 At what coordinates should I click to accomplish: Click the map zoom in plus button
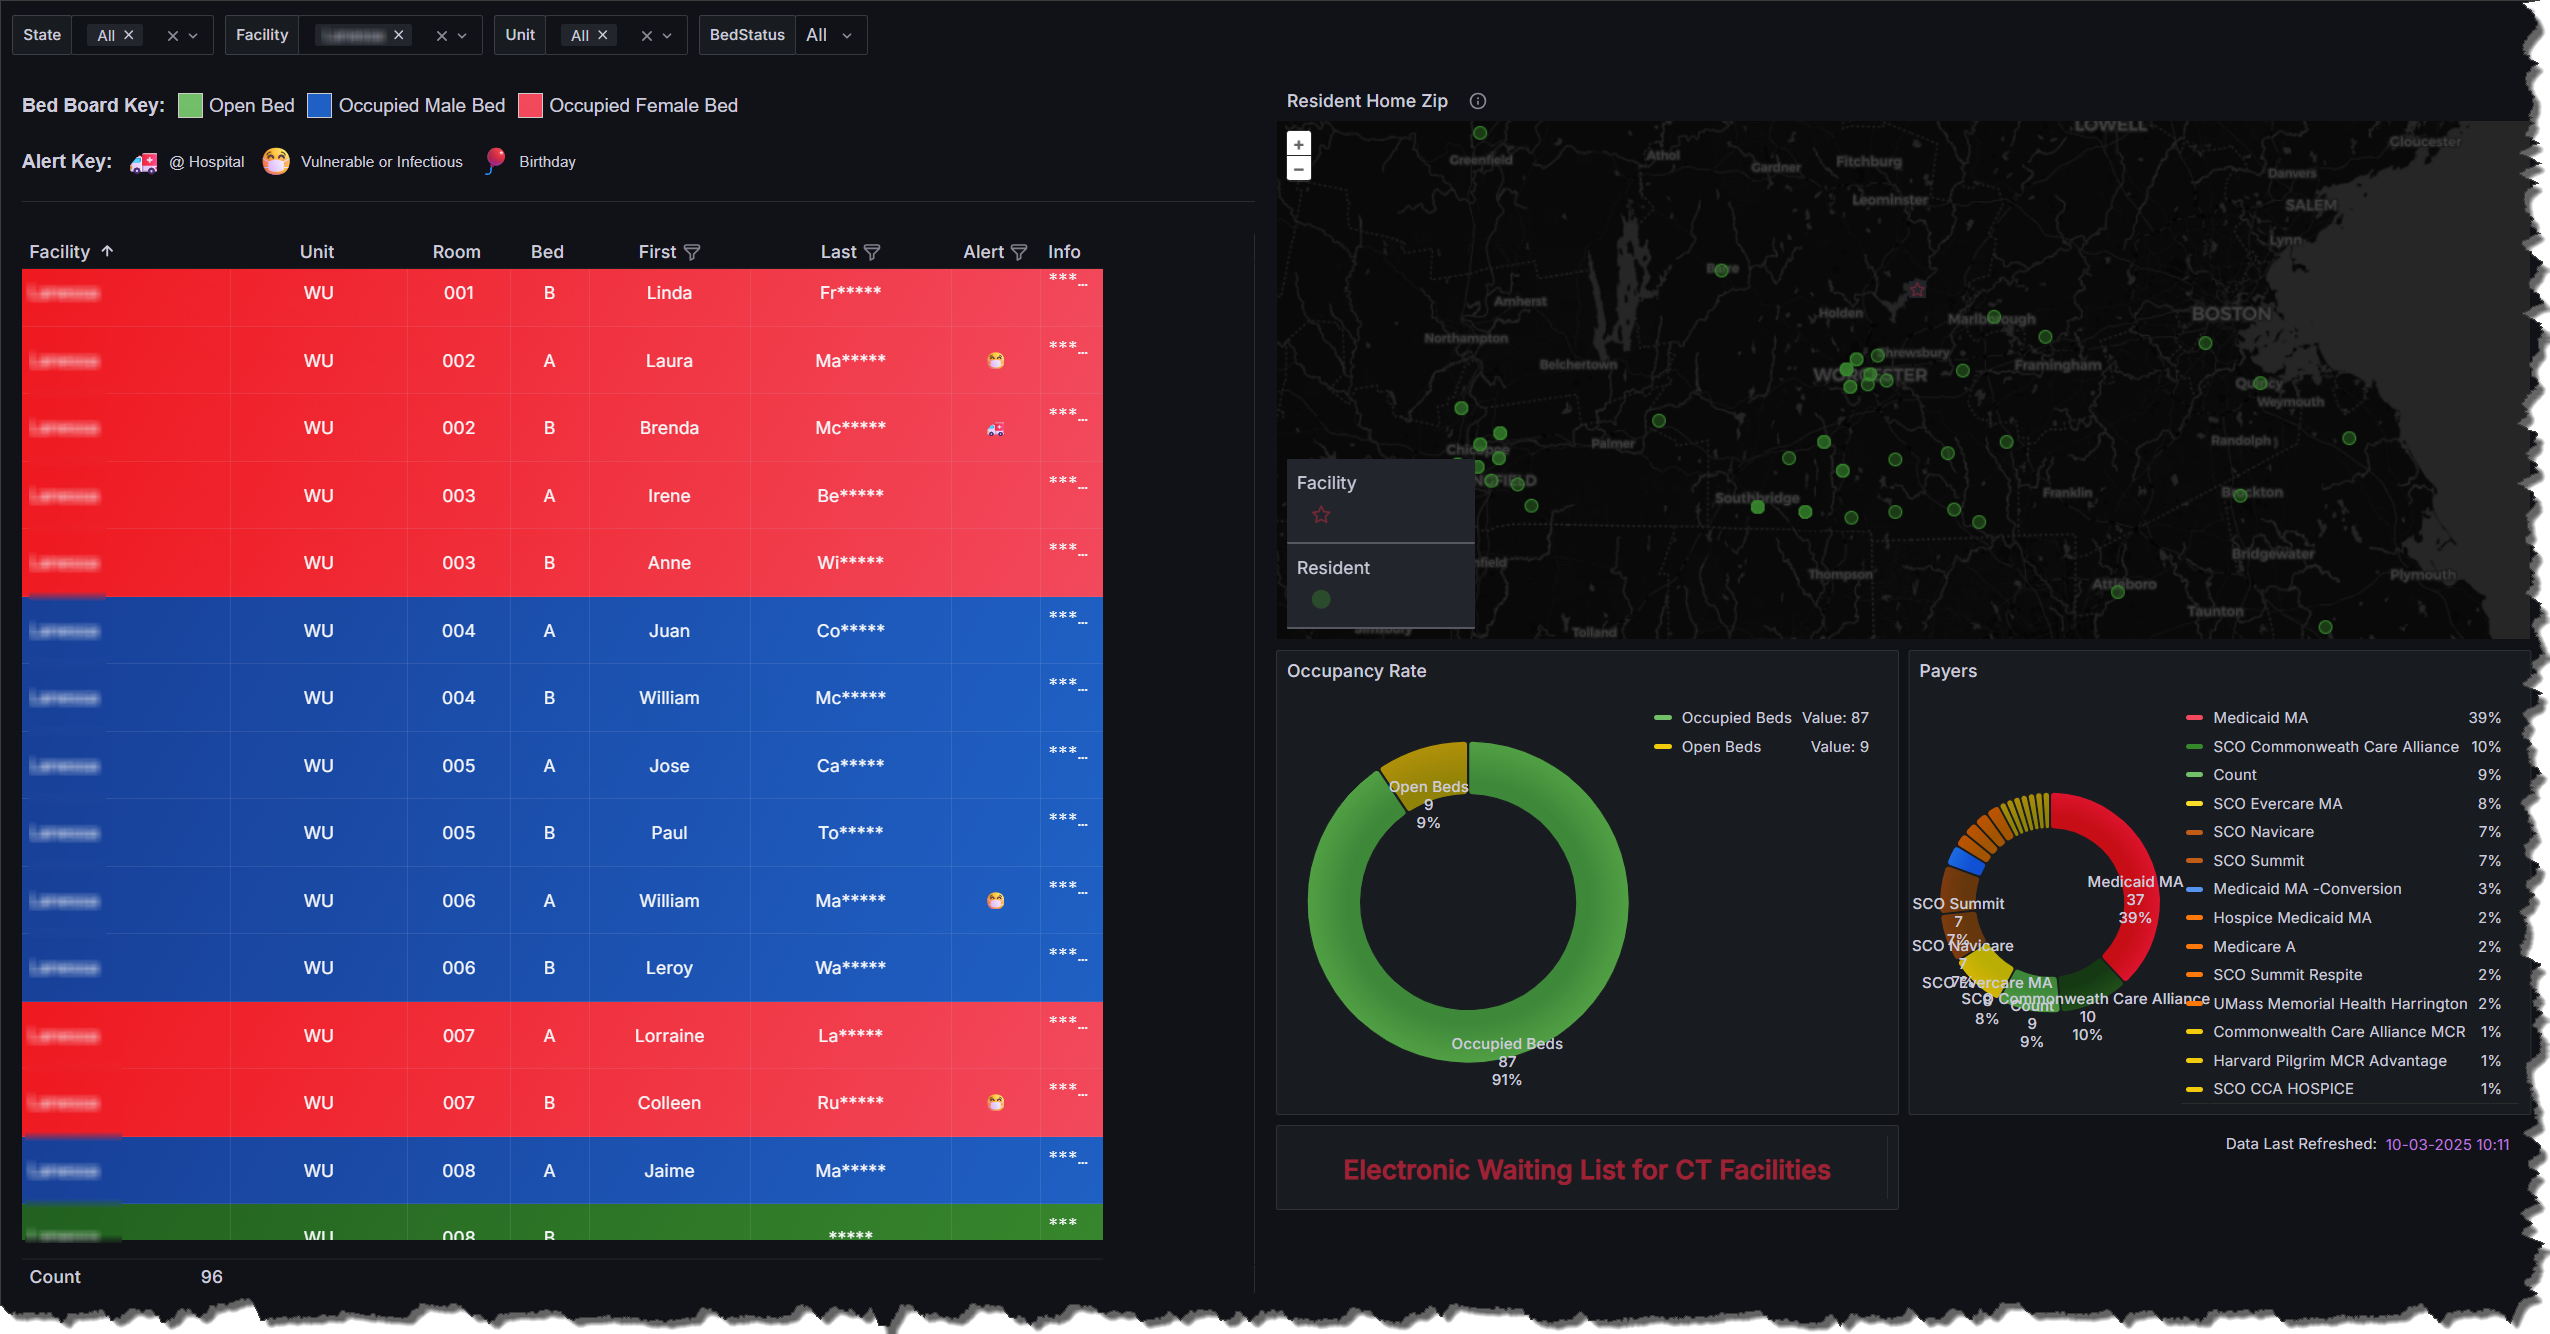tap(1298, 144)
